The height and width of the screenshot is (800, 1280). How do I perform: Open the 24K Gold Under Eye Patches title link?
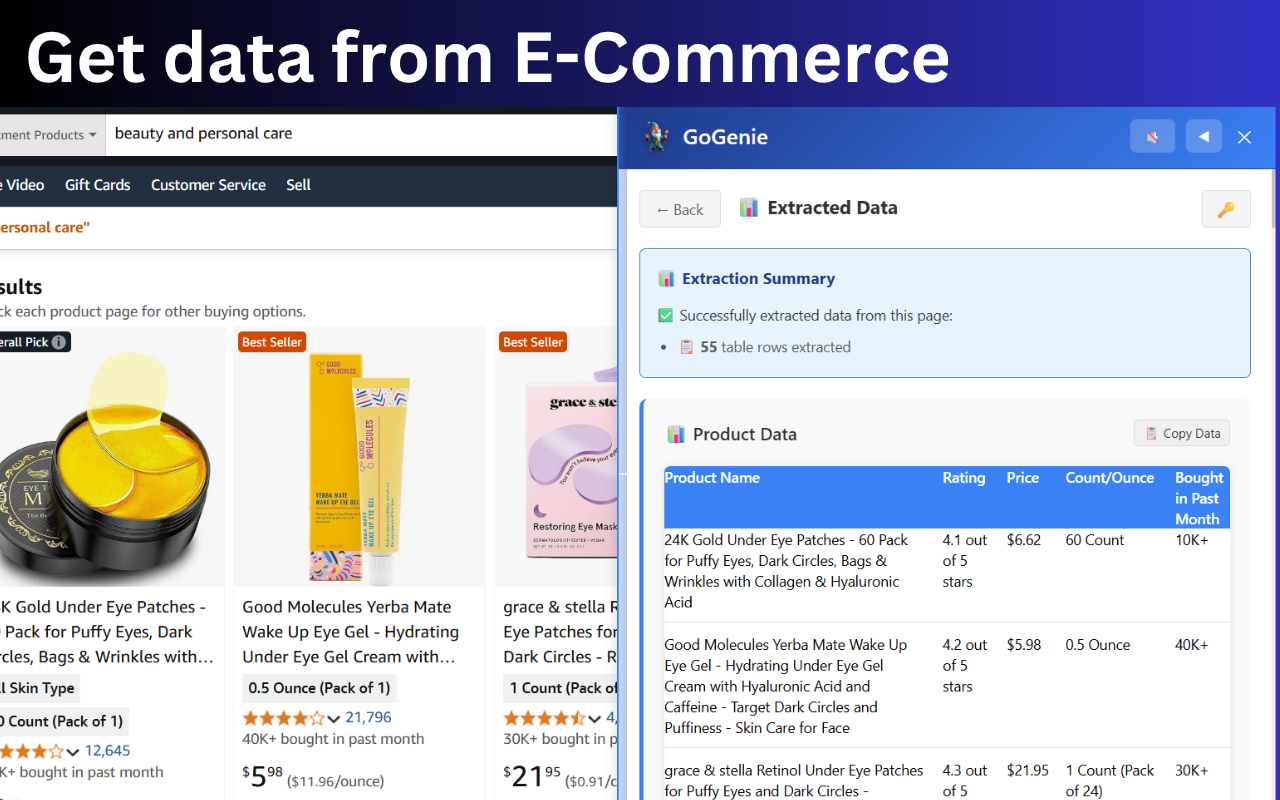(105, 632)
